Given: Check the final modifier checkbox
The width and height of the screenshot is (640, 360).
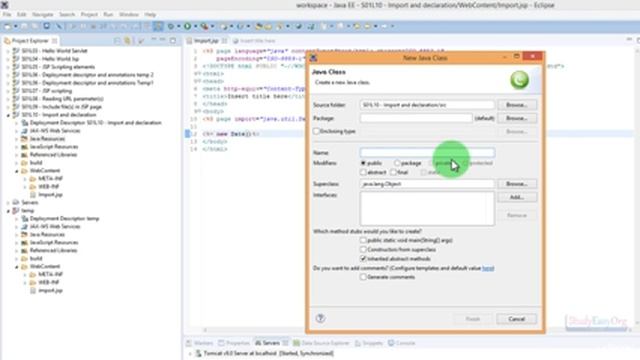Looking at the screenshot, I should pyautogui.click(x=393, y=172).
